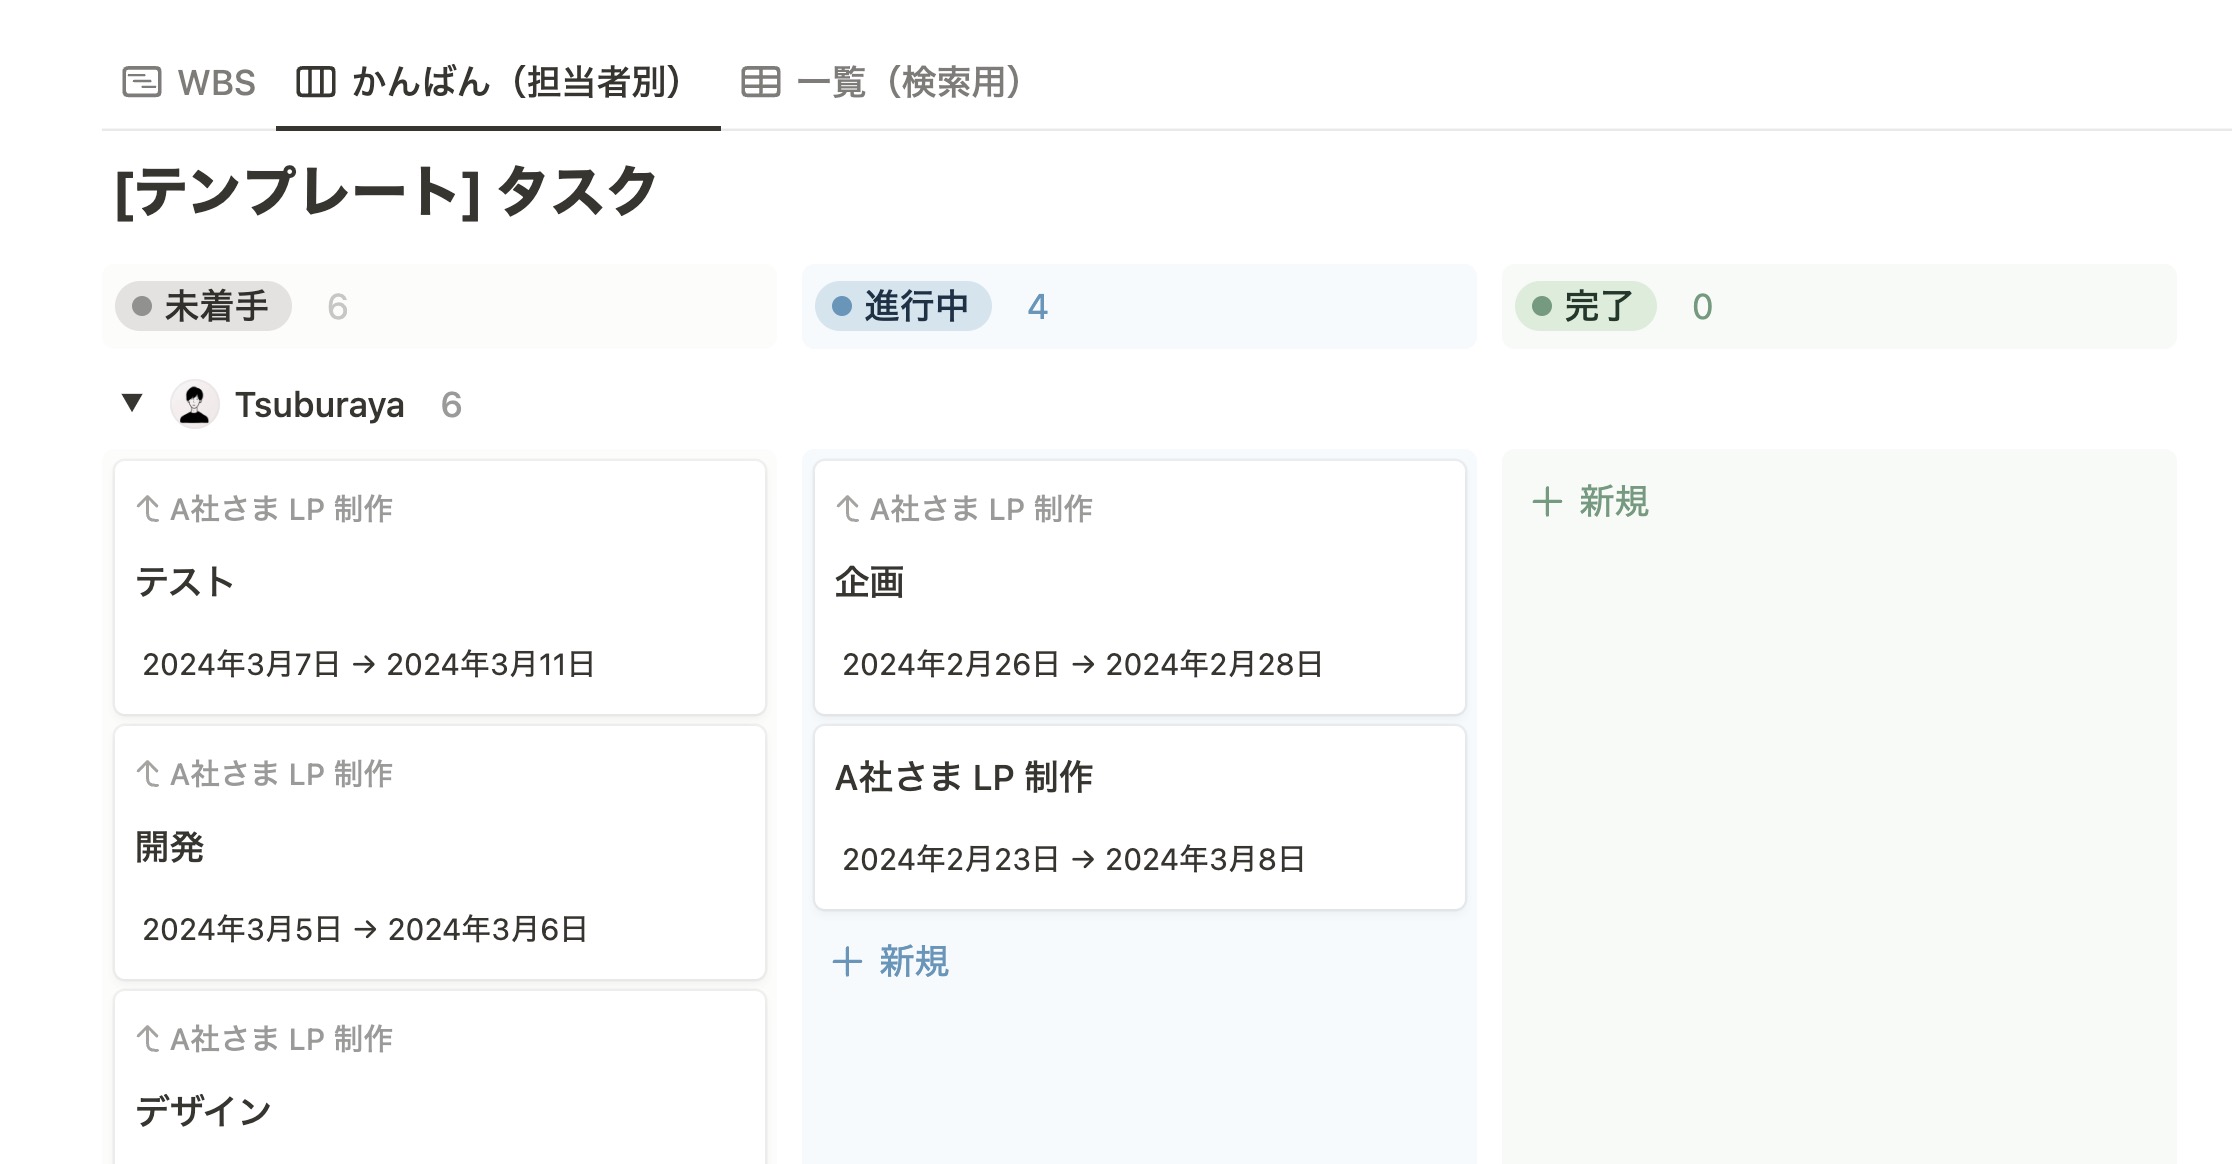
Task: Open the テスト task card
Action: point(440,587)
